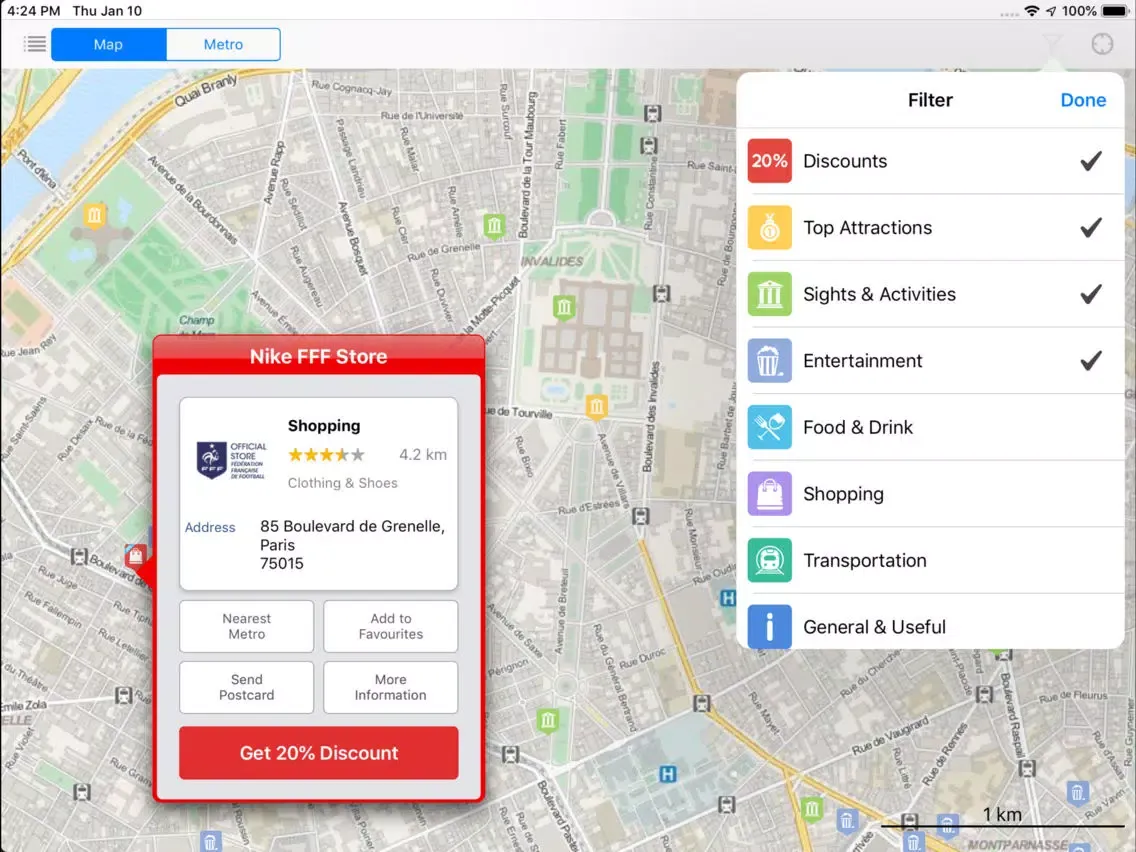This screenshot has height=852, width=1136.
Task: Click the Transportation train icon
Action: coord(769,561)
